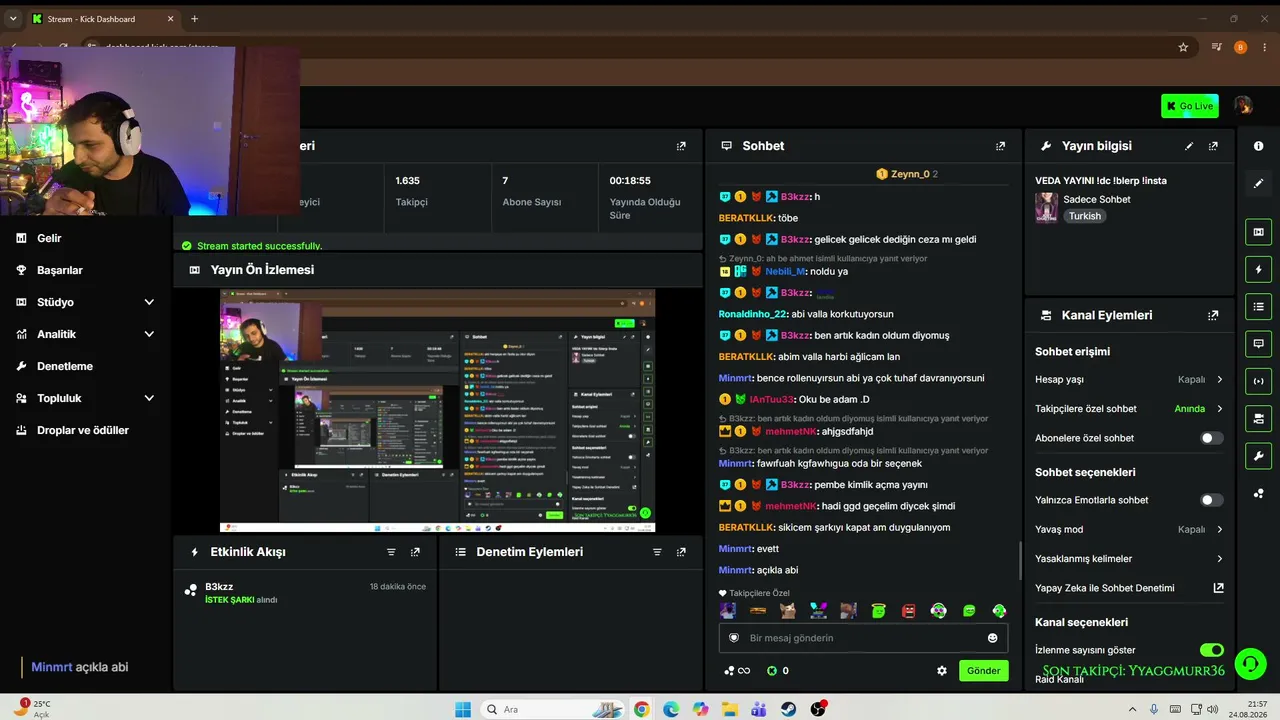Pop out the Yayın bilgisi panel
Image resolution: width=1280 pixels, height=720 pixels.
pyautogui.click(x=1213, y=146)
